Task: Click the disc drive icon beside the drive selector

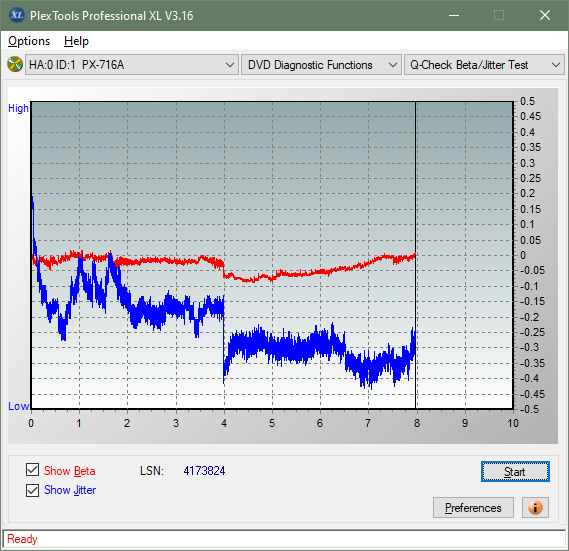Action: coord(15,64)
